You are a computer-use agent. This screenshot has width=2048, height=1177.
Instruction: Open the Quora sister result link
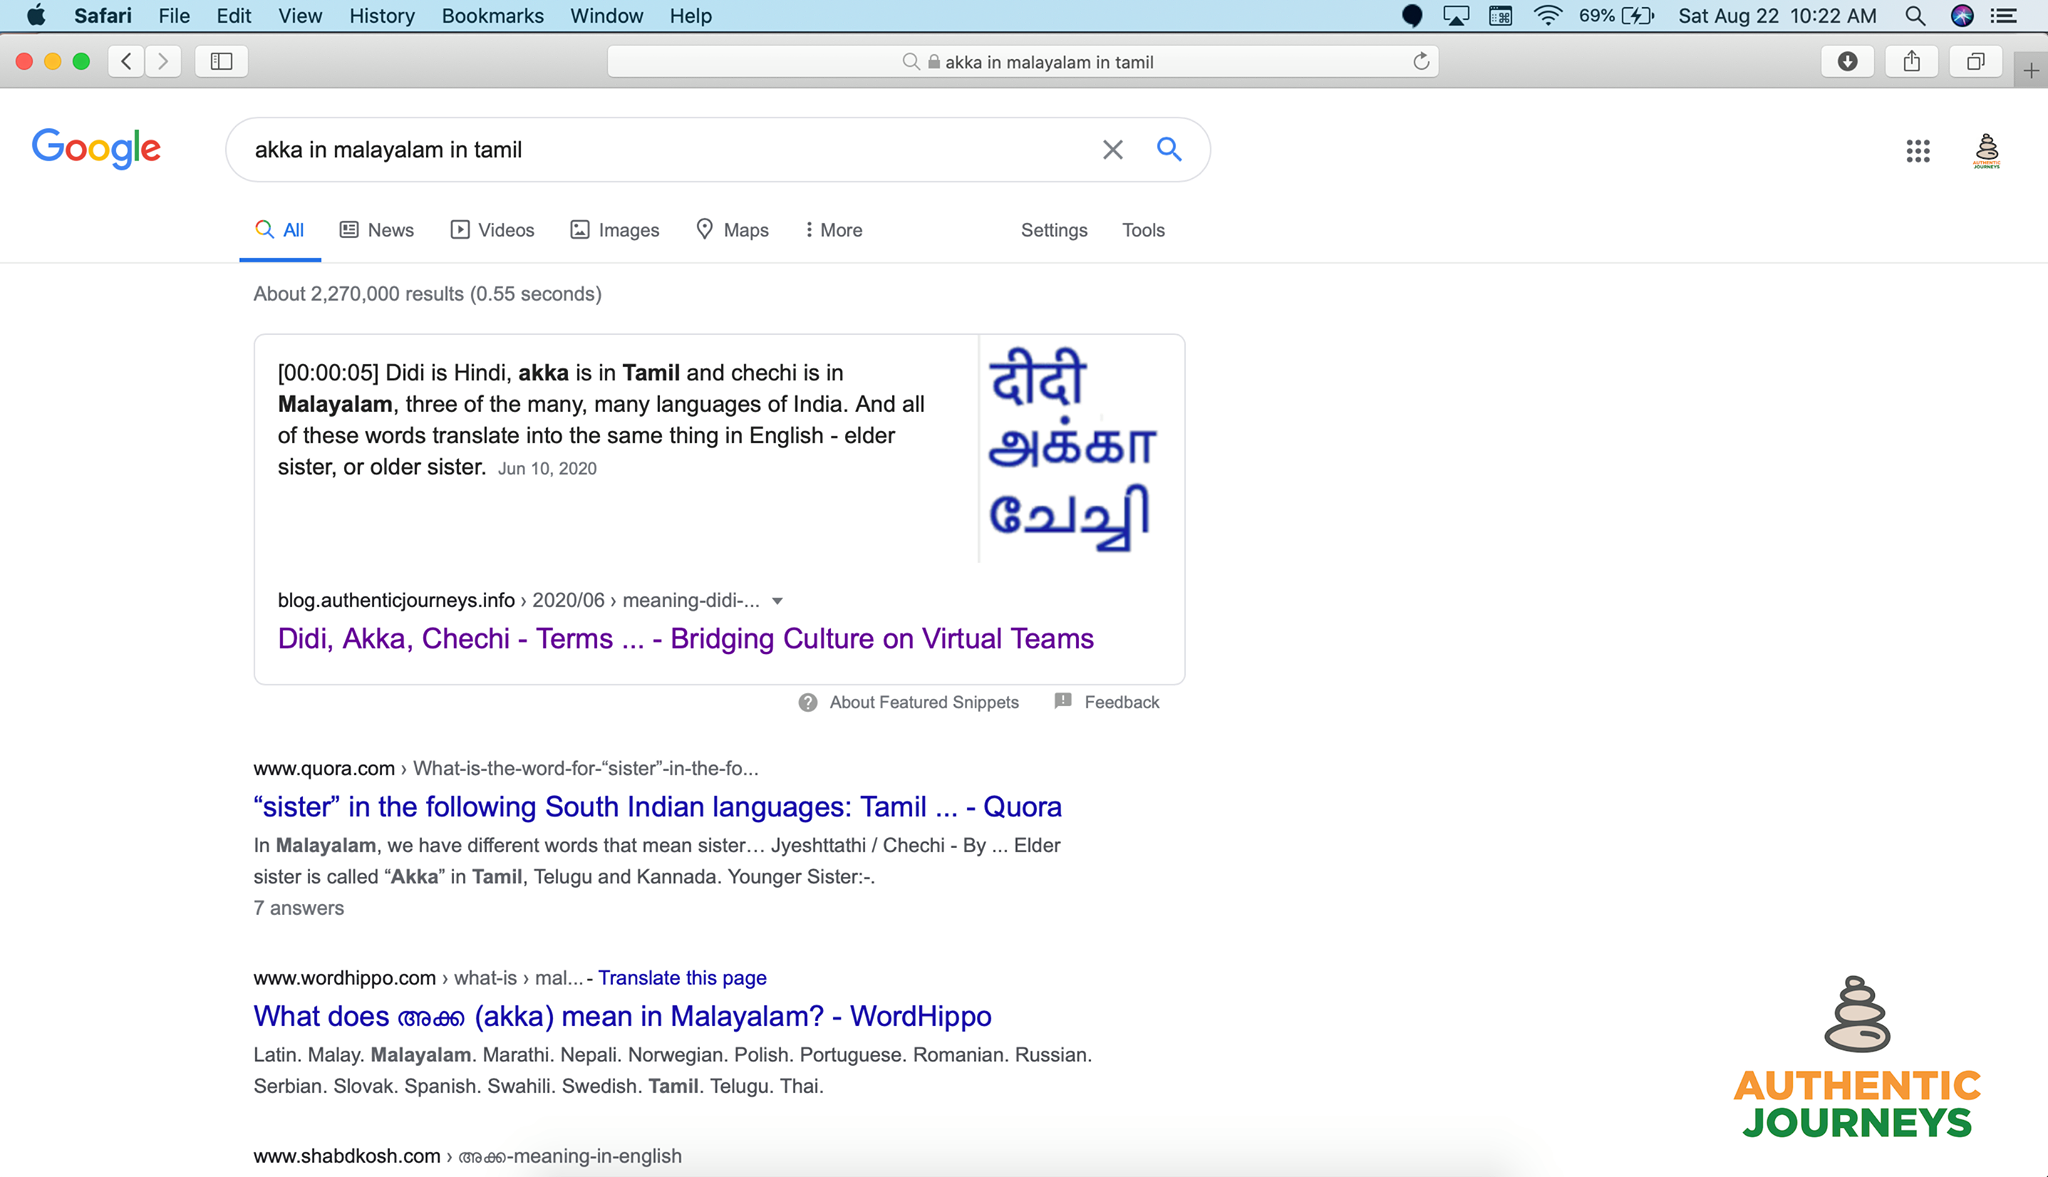pos(658,807)
